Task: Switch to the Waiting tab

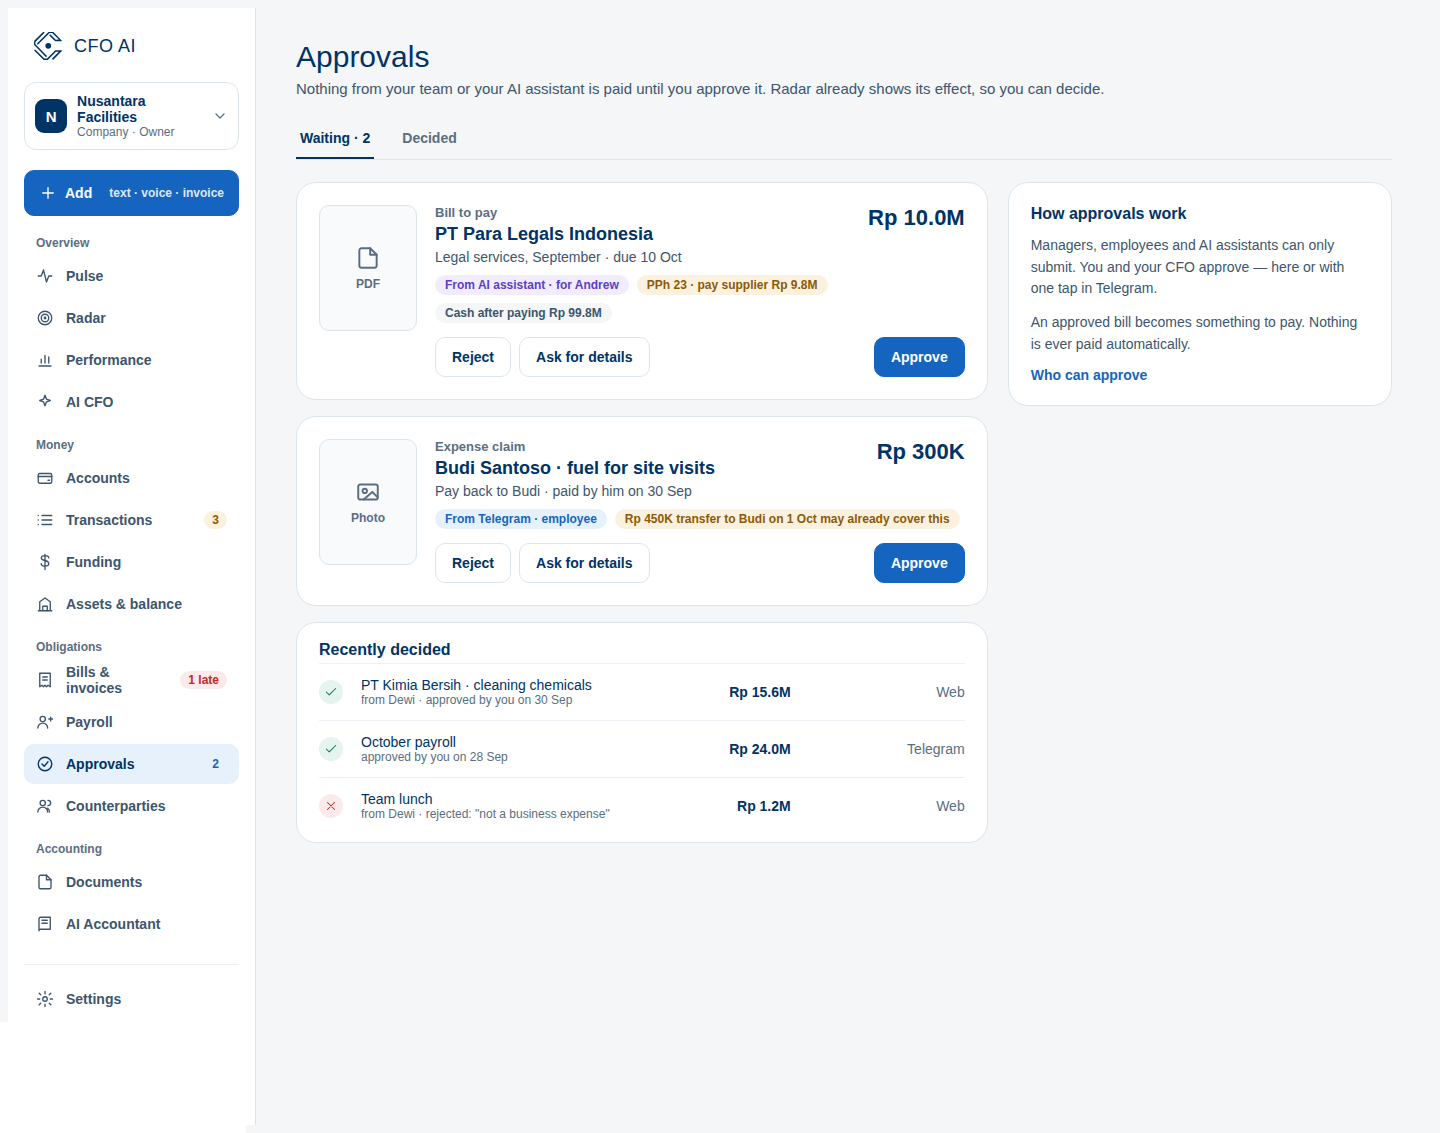Action: click(x=335, y=138)
